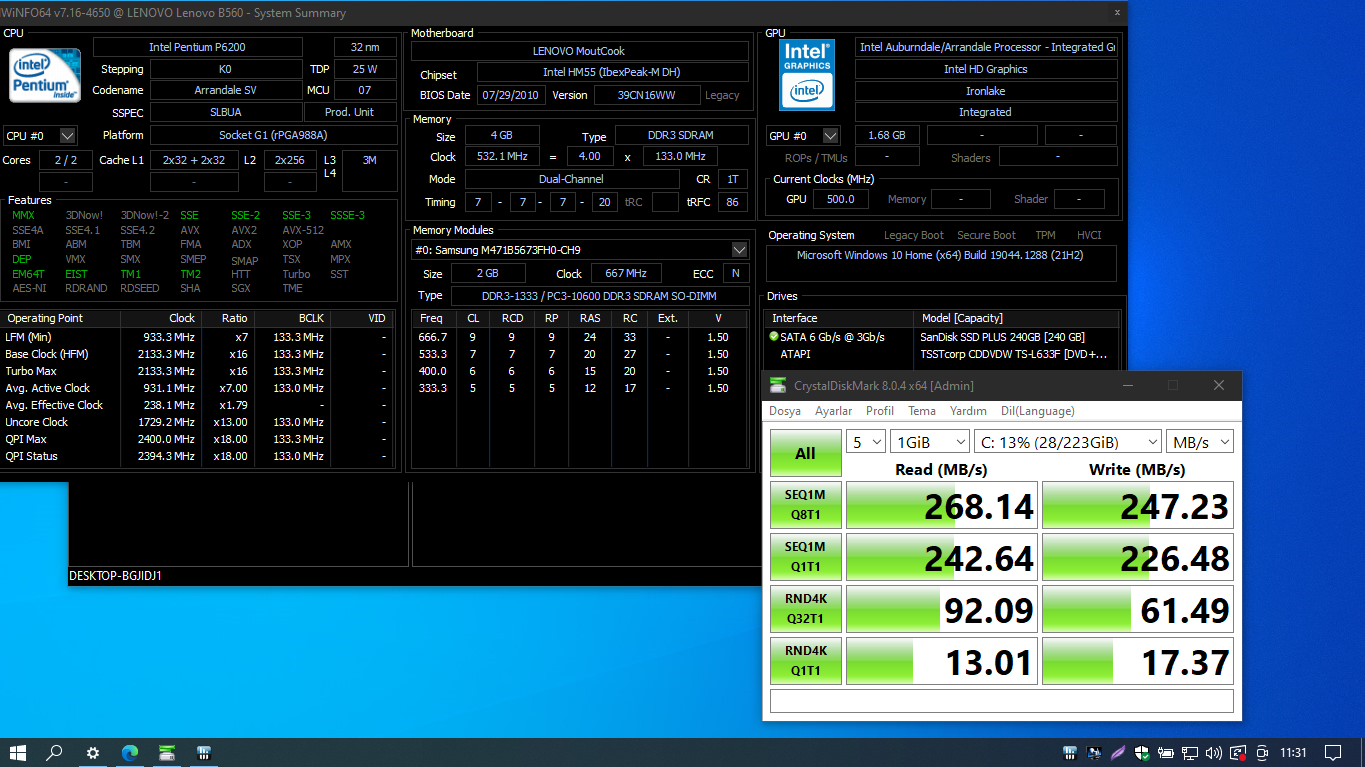This screenshot has height=767, width=1365.
Task: Switch to HWiNFO64 taskbar icon
Action: pos(204,753)
